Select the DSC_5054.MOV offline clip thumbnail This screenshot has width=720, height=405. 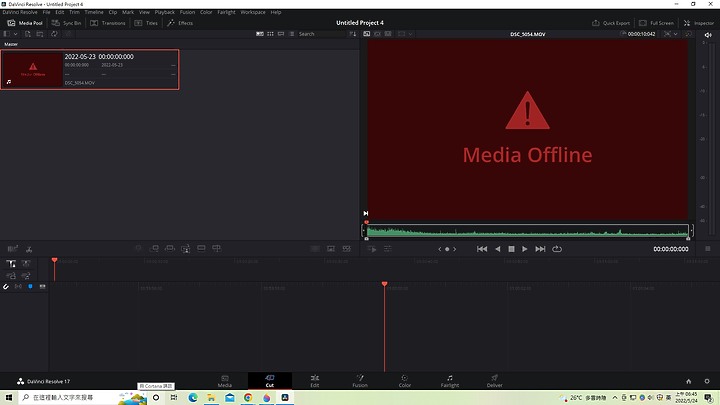pos(33,70)
